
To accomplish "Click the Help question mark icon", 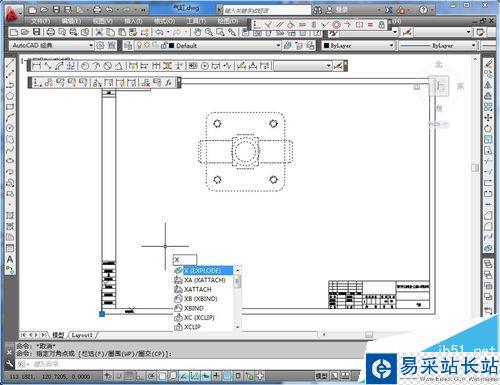I will tap(423, 10).
